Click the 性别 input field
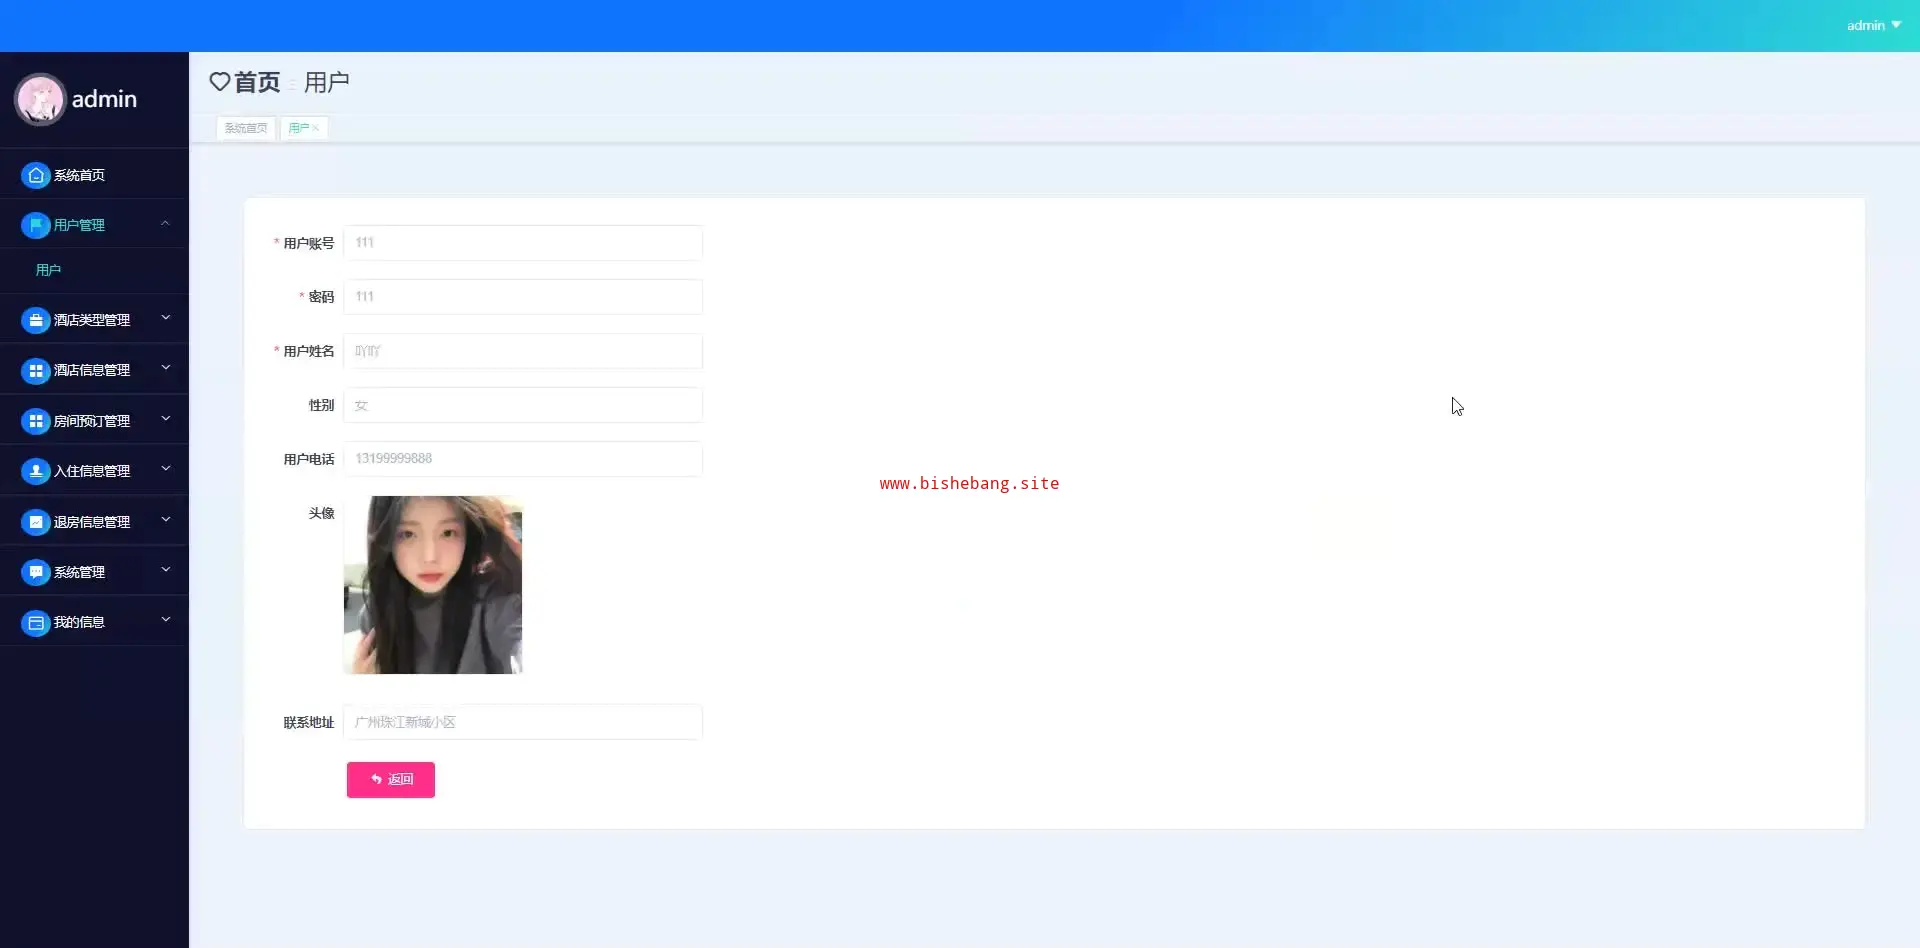This screenshot has height=948, width=1920. coord(523,405)
